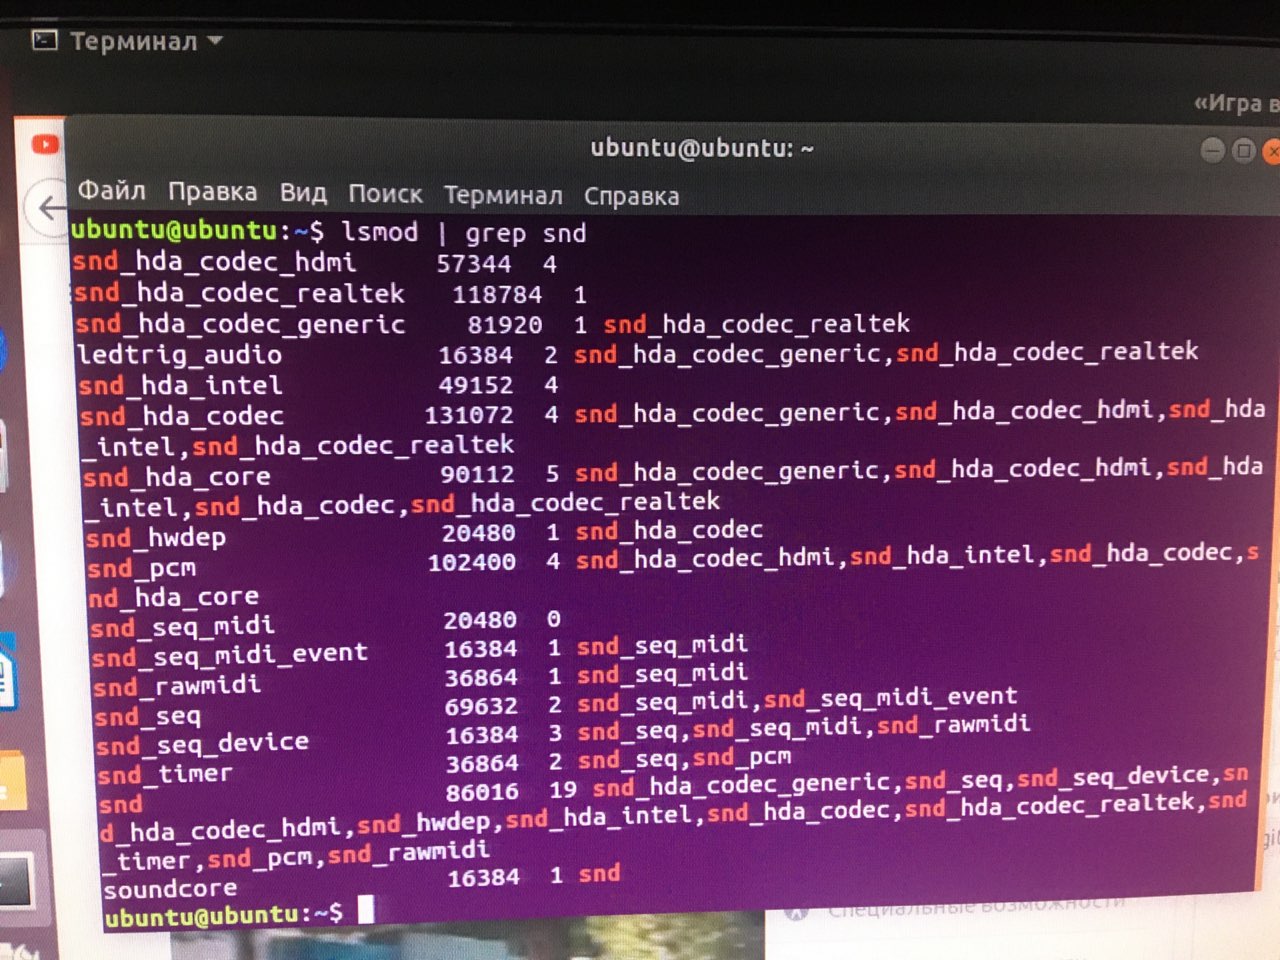Click the size value 102400
The width and height of the screenshot is (1280, 960).
click(x=472, y=562)
